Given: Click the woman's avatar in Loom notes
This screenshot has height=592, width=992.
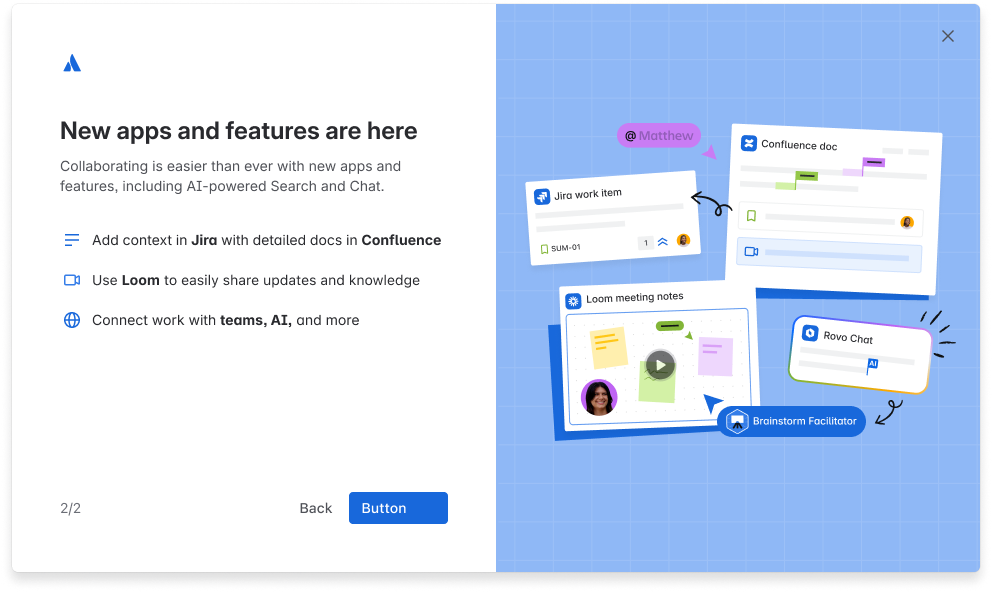Looking at the screenshot, I should (598, 397).
